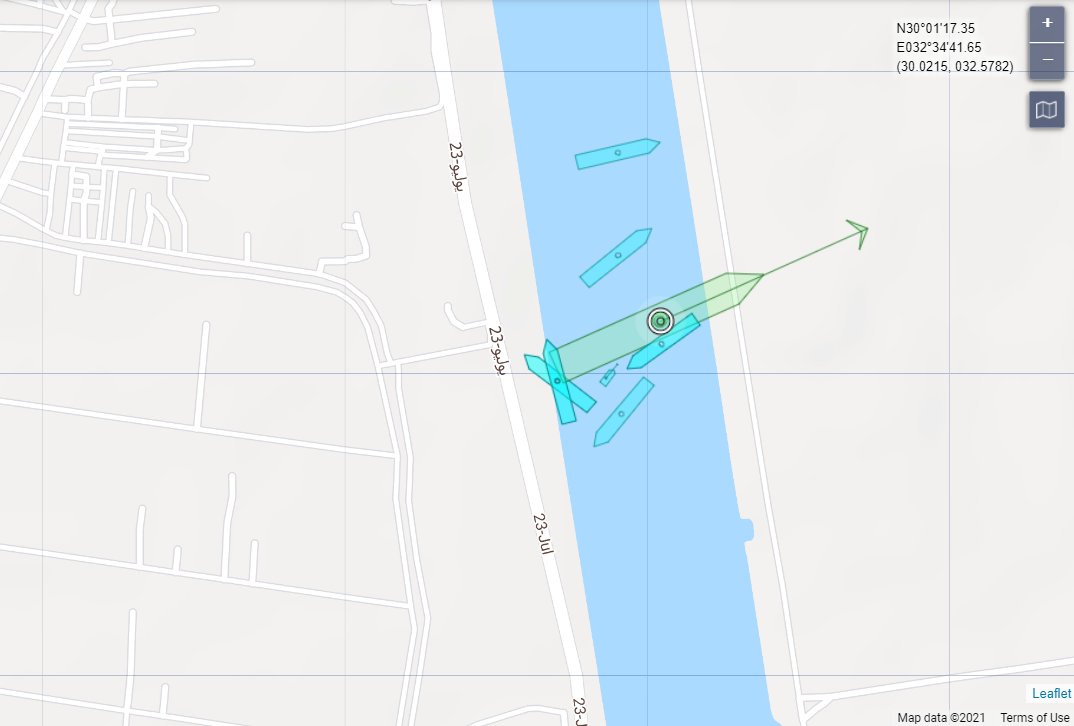Select the cyan vessel north of the green ship
The width and height of the screenshot is (1074, 726).
point(616,257)
